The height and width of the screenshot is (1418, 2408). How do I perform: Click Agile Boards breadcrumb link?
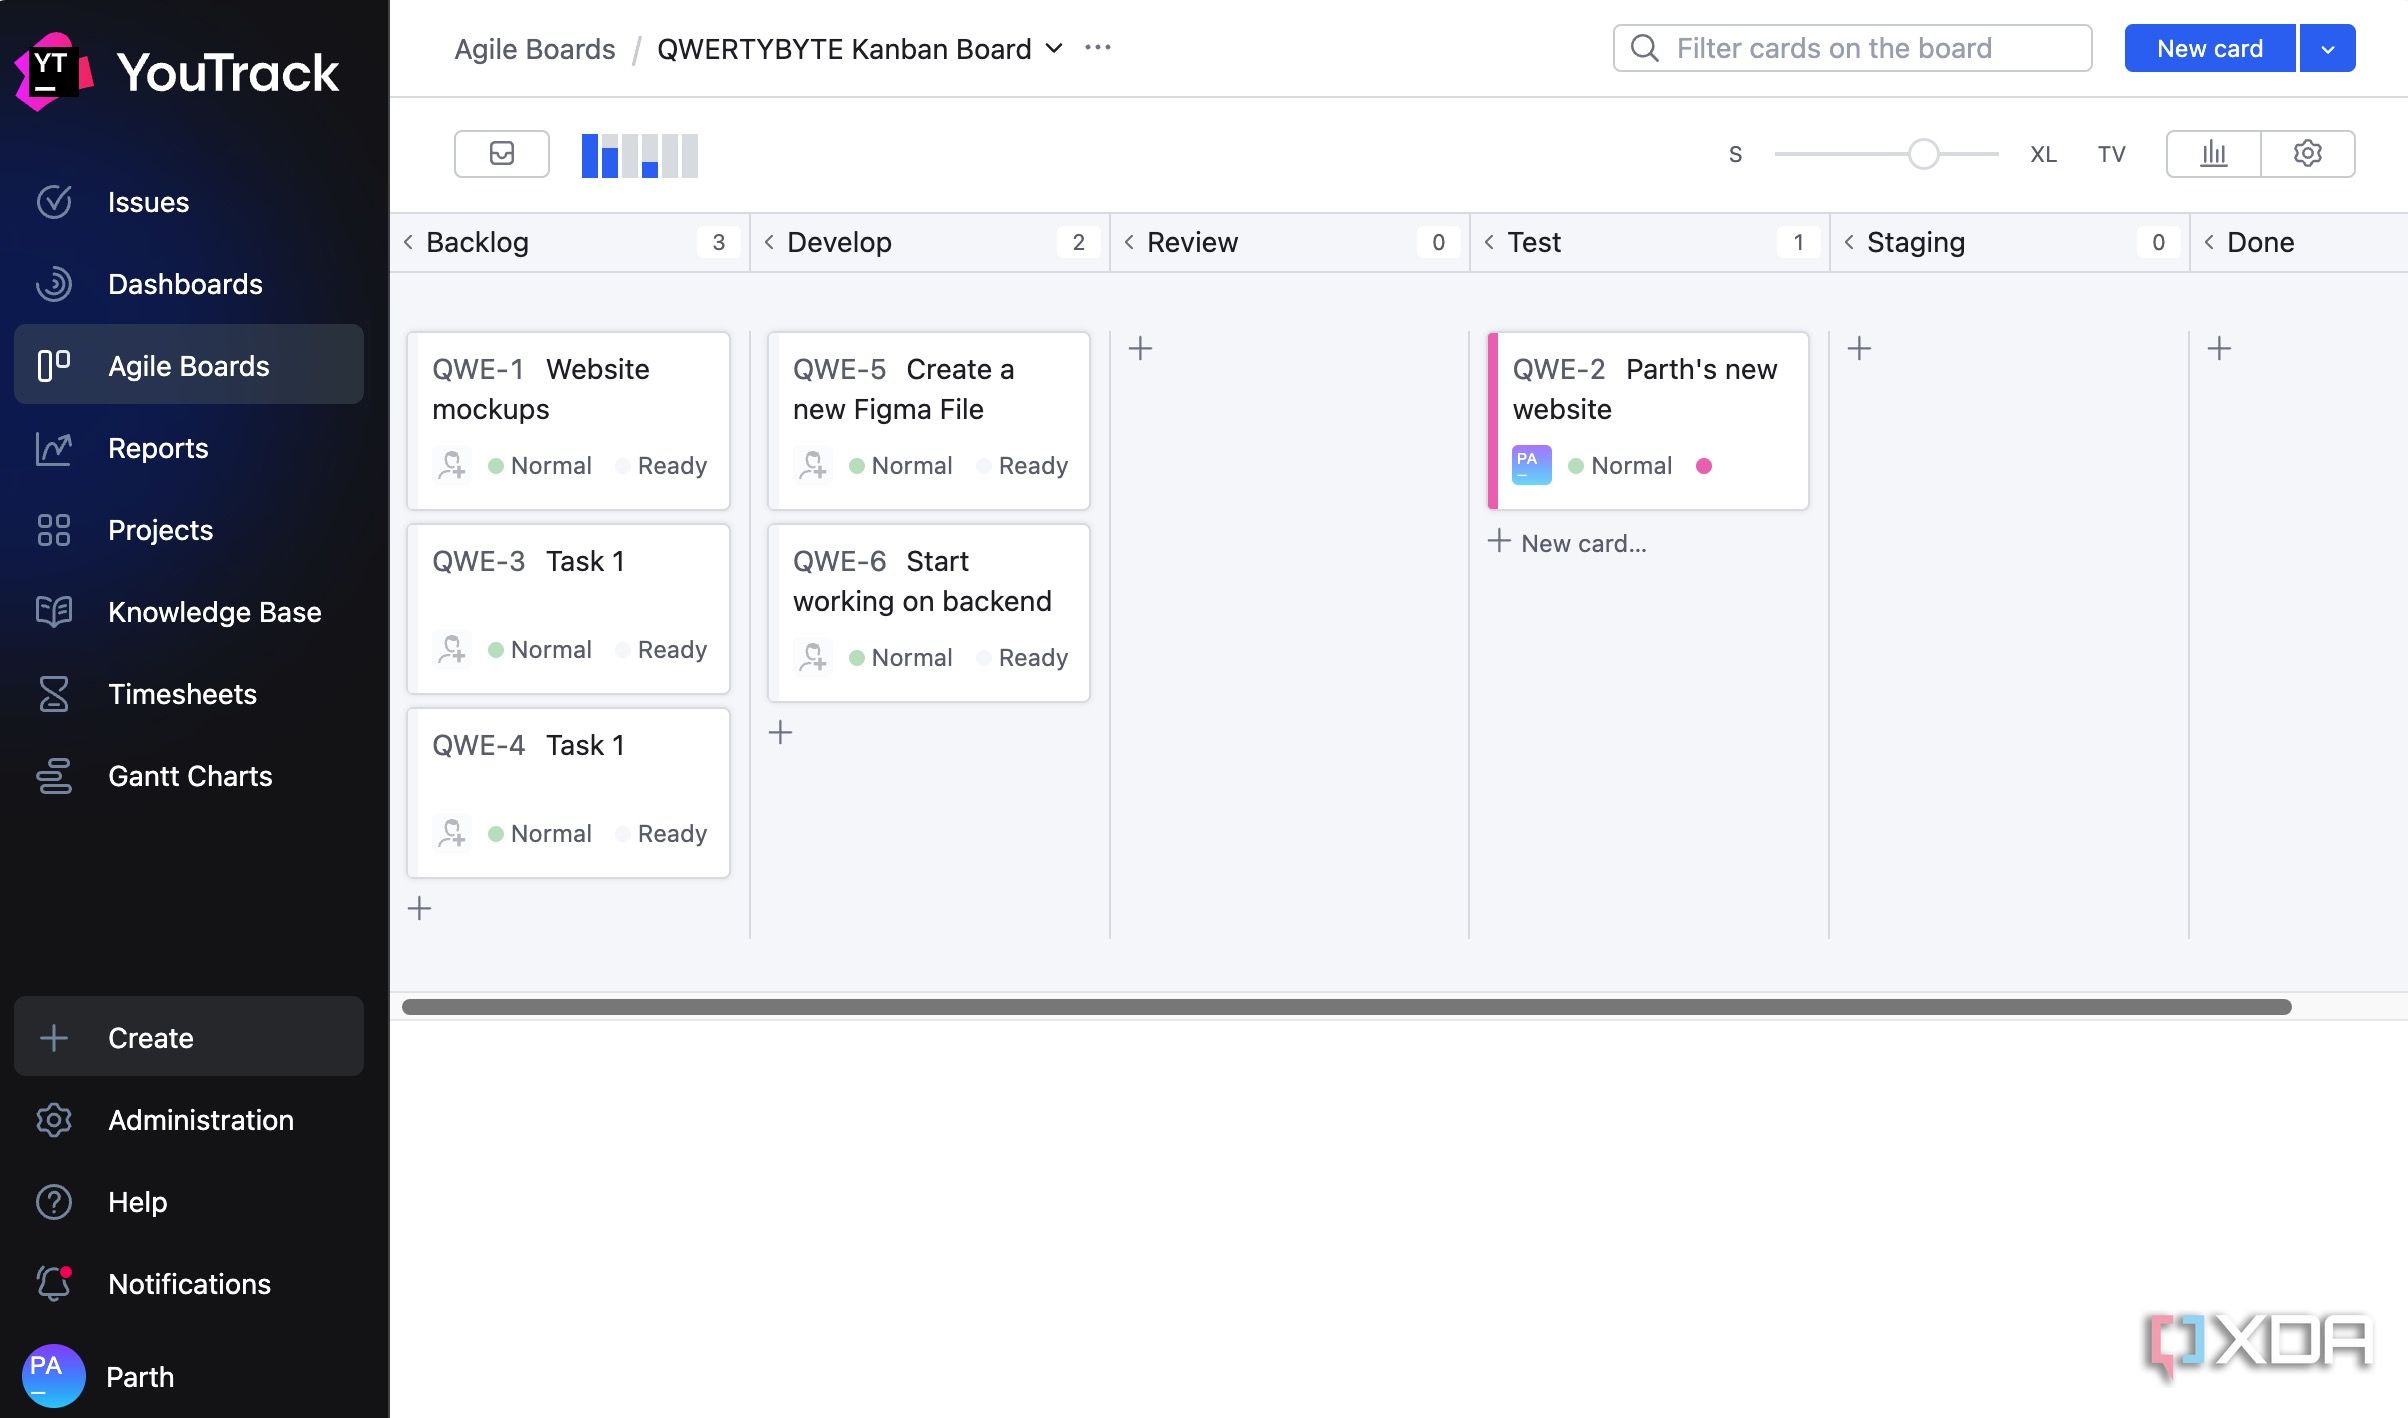point(535,48)
